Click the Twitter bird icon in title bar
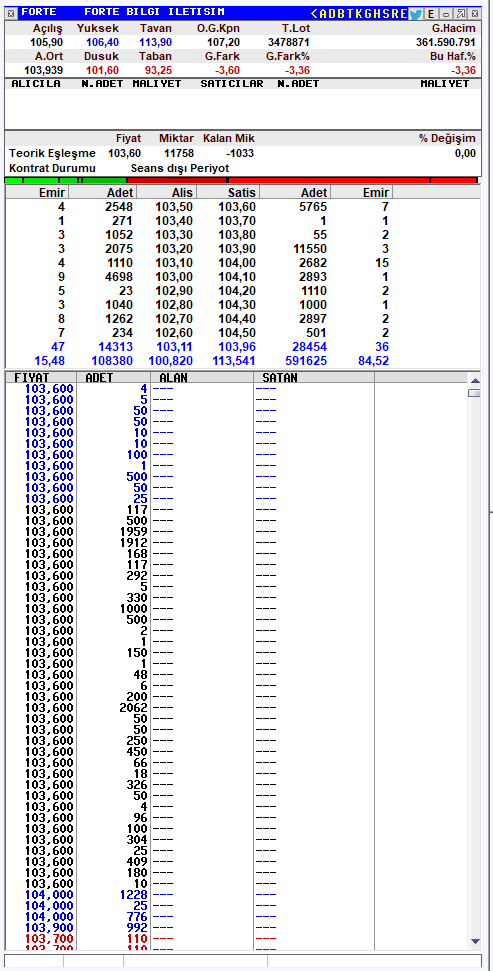Screen dimensions: 493x971 pyautogui.click(x=416, y=14)
